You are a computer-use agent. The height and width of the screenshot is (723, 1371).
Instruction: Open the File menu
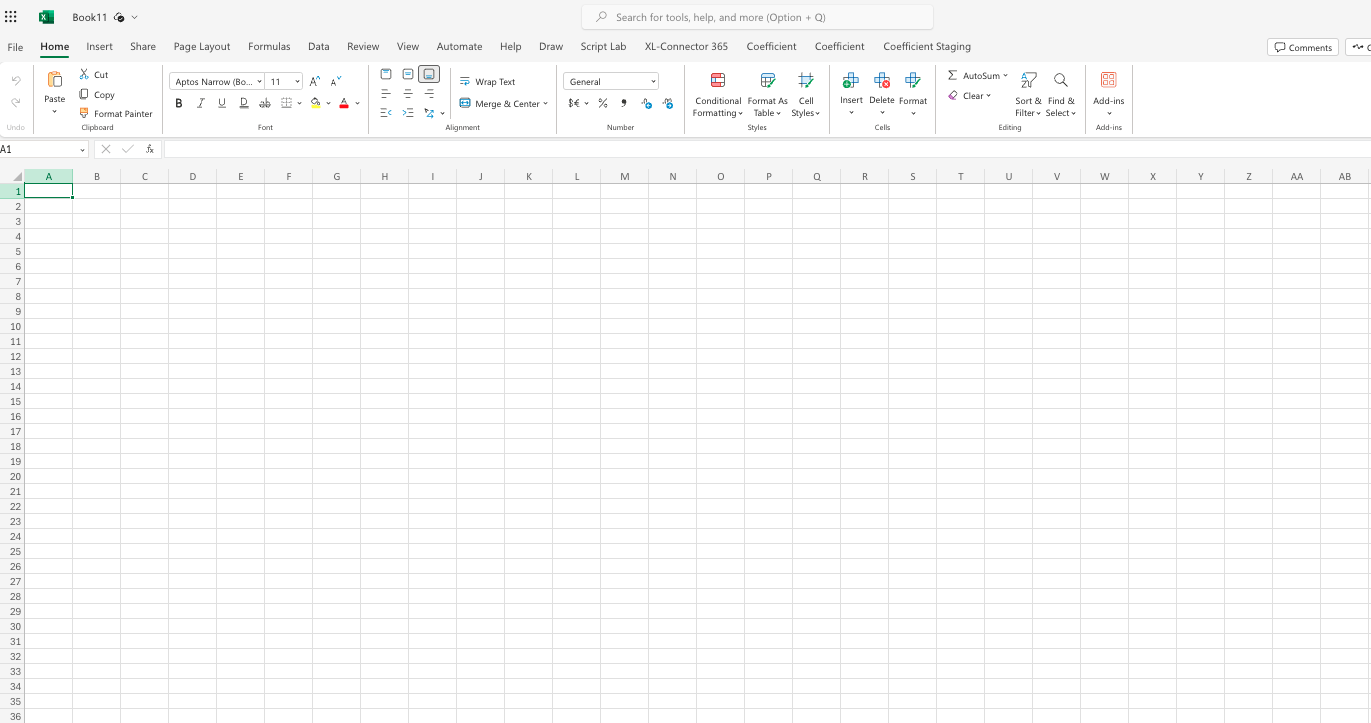(x=15, y=47)
